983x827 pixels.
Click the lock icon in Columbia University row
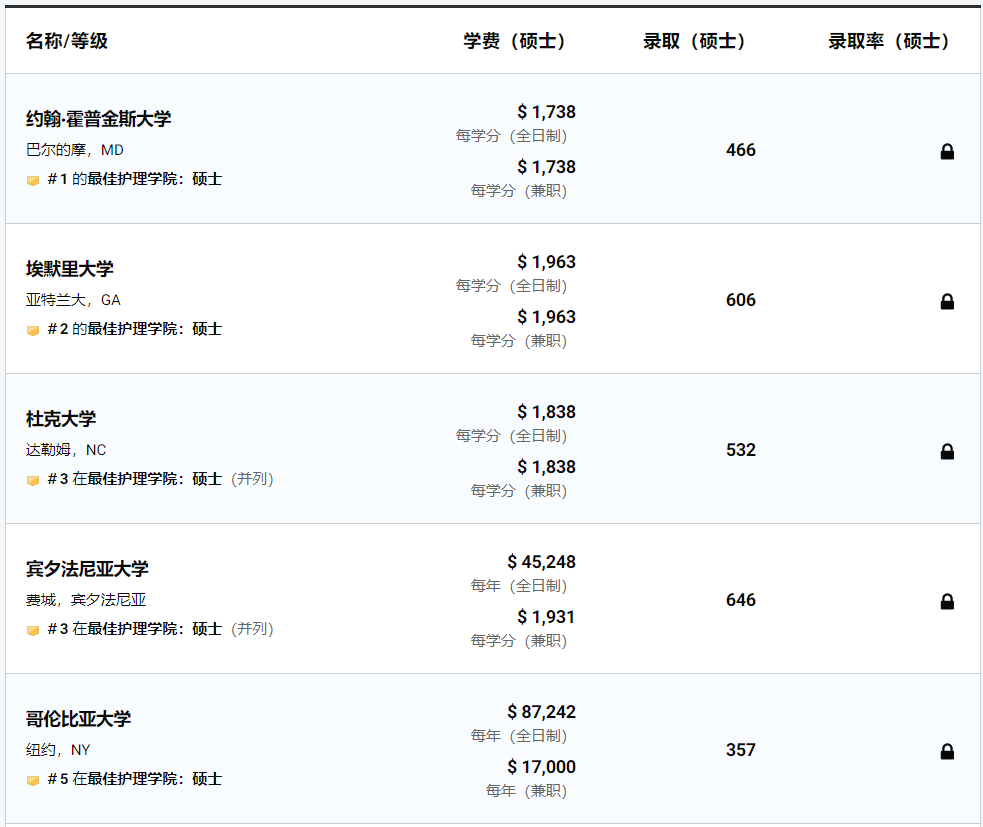[947, 752]
